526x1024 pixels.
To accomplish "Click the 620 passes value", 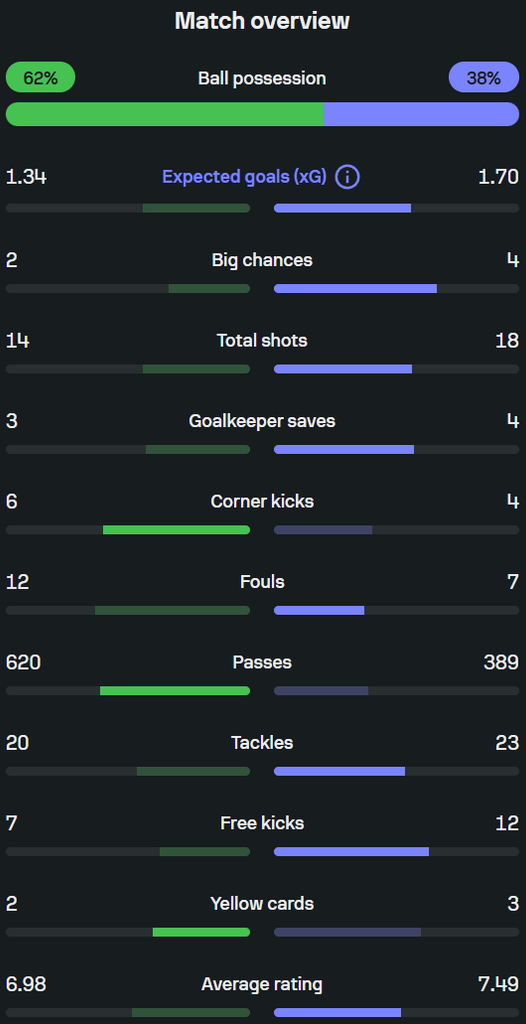I will coord(23,662).
